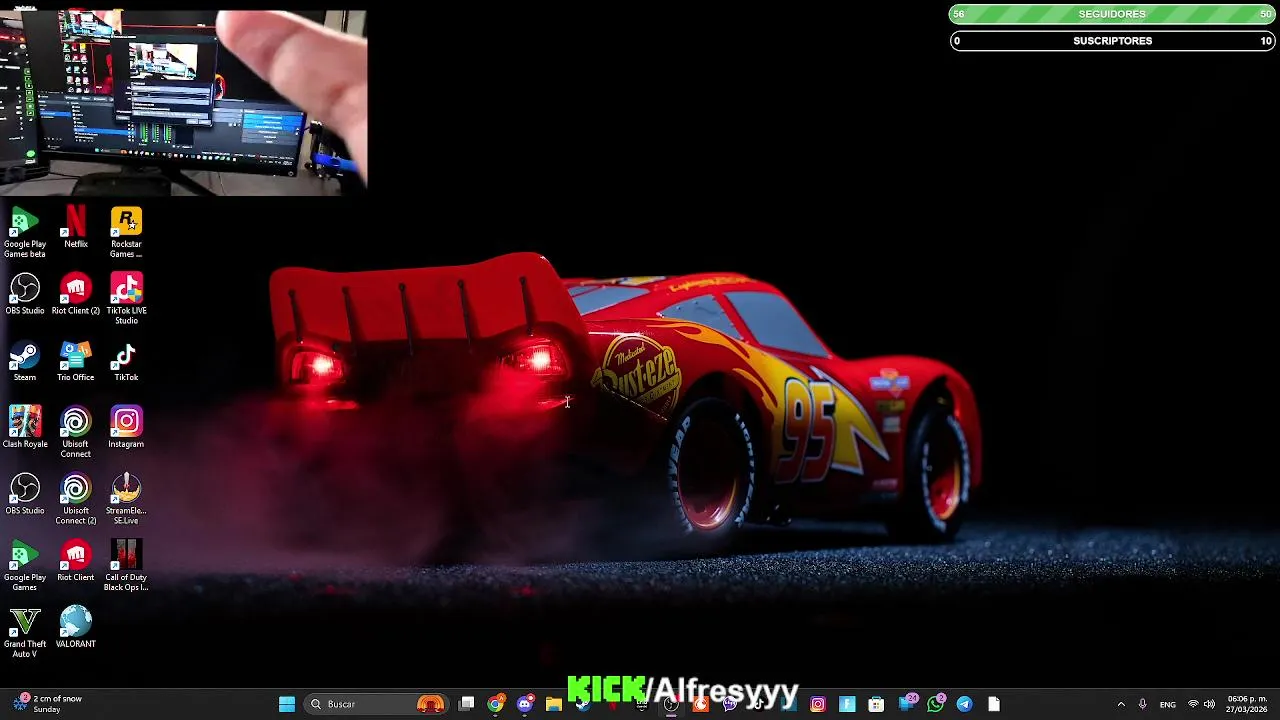Open the Wi-Fi network tray icon
This screenshot has width=1280, height=720.
1193,704
